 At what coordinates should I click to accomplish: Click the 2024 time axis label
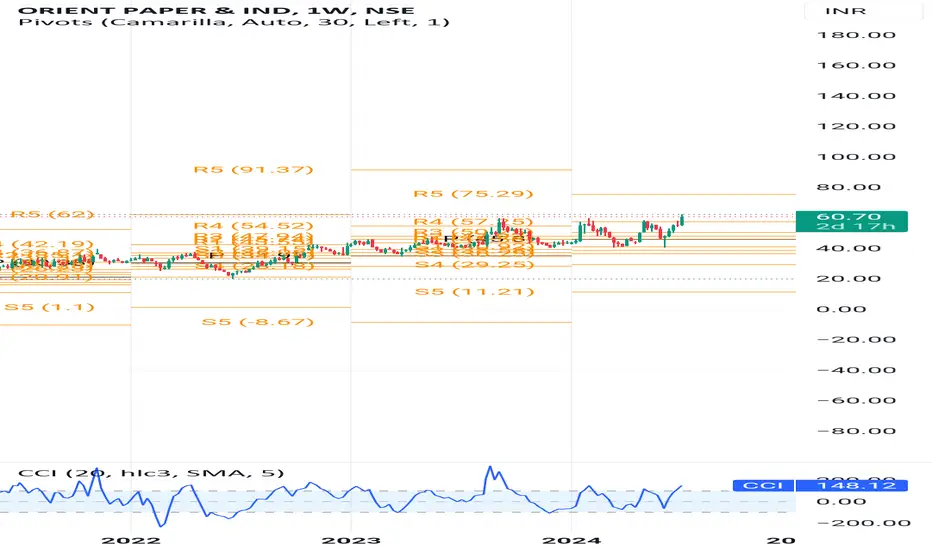click(x=571, y=540)
